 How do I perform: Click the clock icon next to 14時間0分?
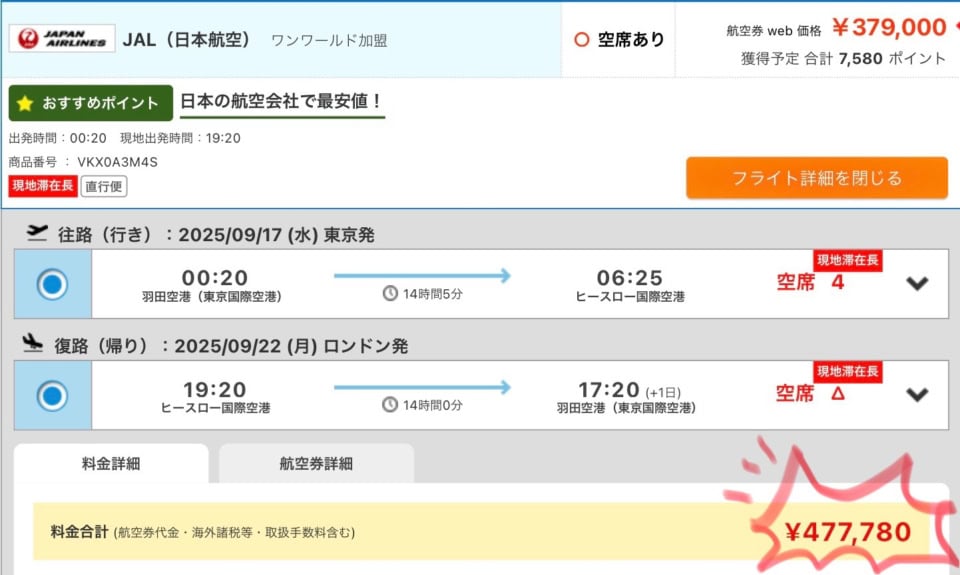390,404
